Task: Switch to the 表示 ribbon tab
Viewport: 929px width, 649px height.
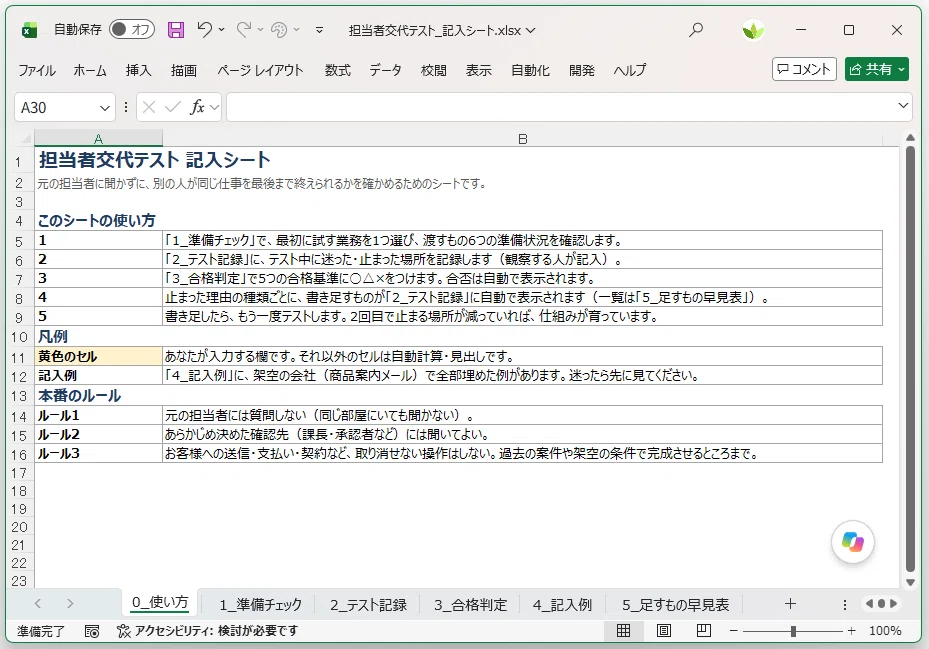Action: 479,70
